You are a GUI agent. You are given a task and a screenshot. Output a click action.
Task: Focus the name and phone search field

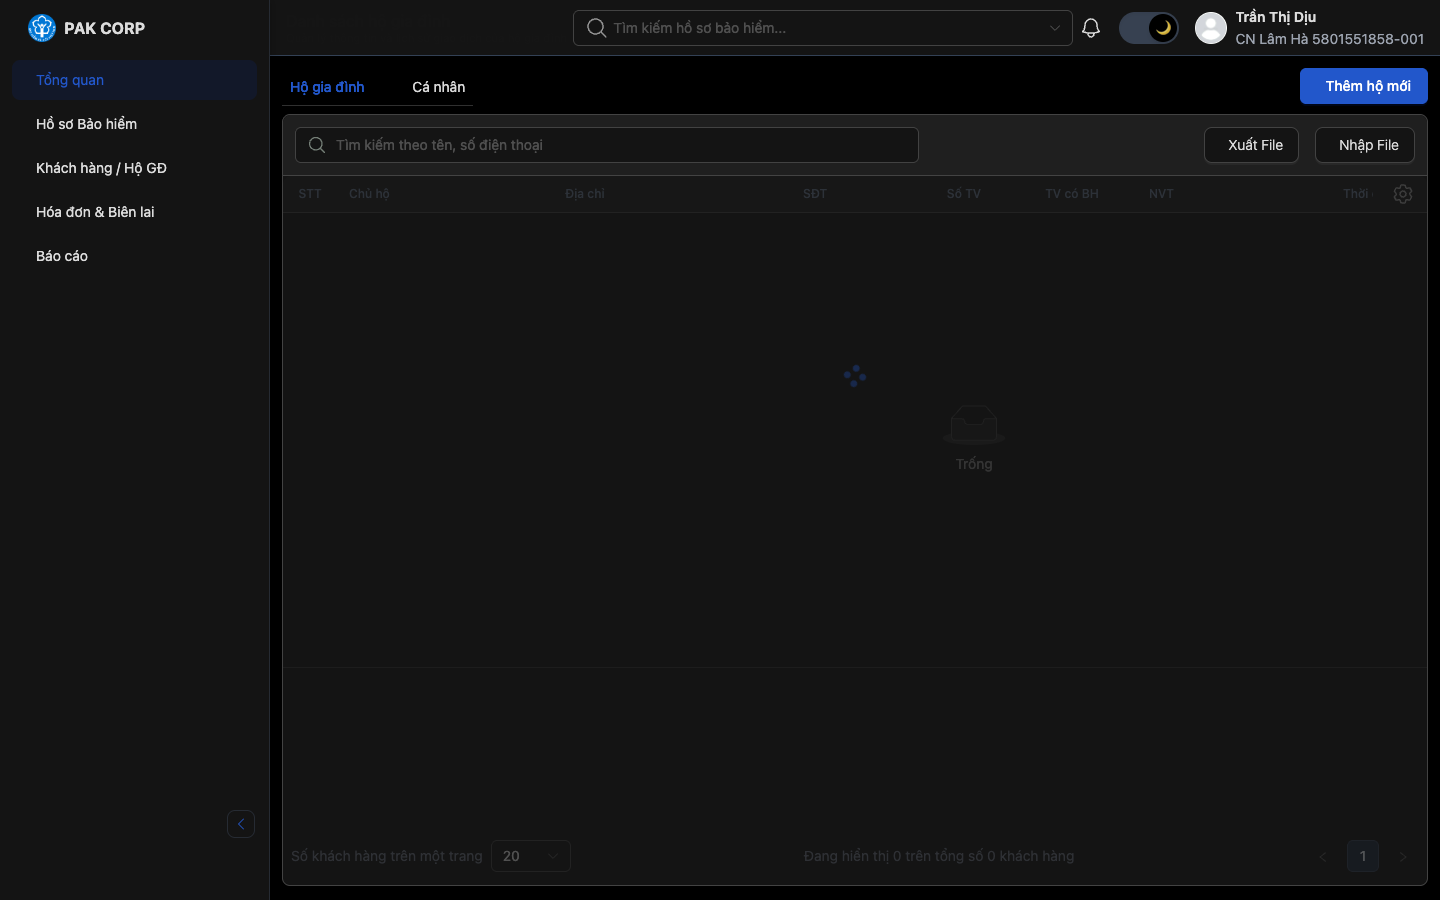(607, 145)
